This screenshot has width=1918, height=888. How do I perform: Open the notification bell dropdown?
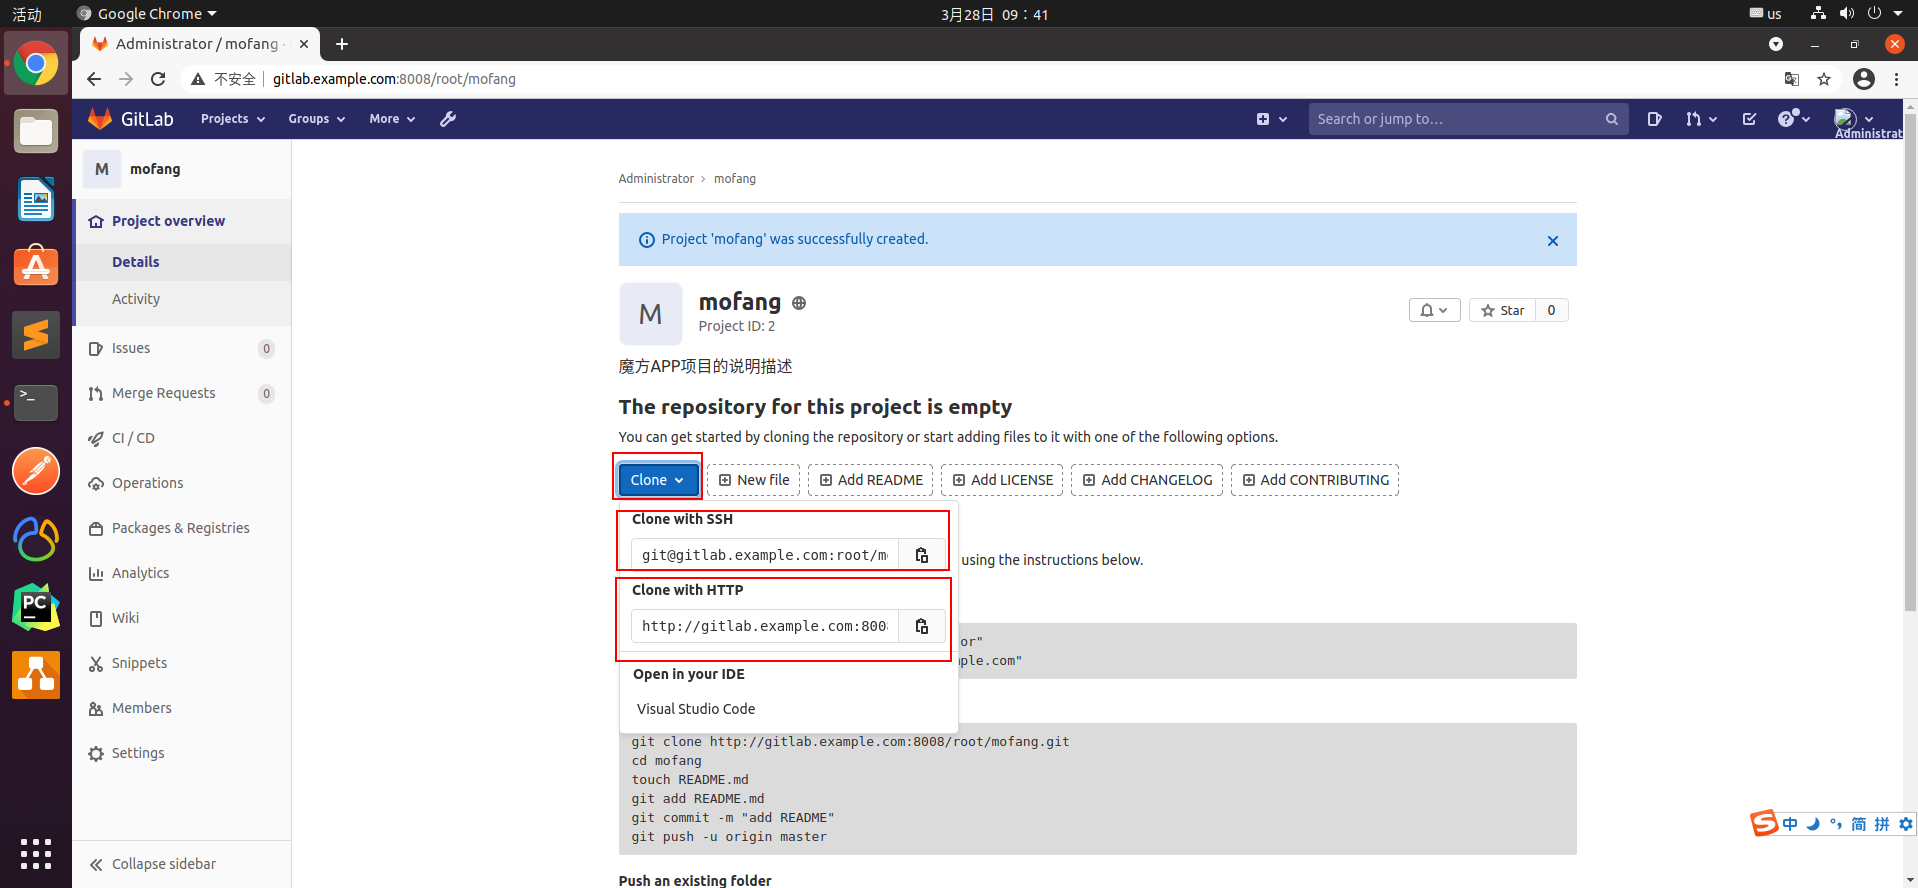1434,310
